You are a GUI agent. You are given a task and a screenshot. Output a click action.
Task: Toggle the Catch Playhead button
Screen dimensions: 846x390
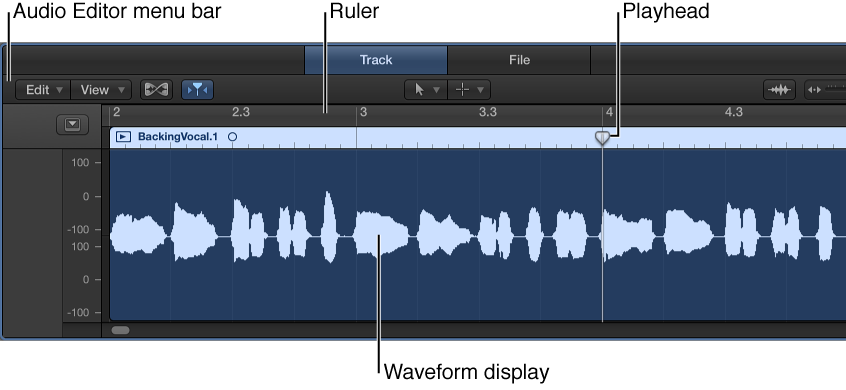(197, 90)
